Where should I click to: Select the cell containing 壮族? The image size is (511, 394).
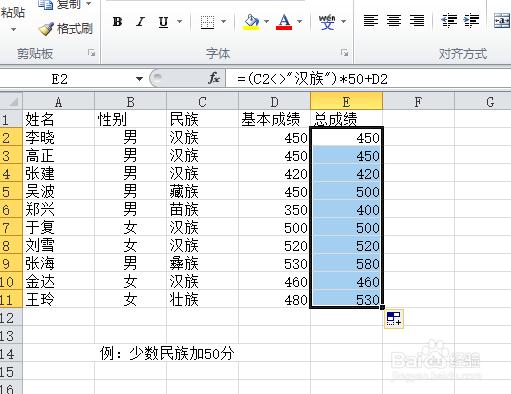point(202,299)
